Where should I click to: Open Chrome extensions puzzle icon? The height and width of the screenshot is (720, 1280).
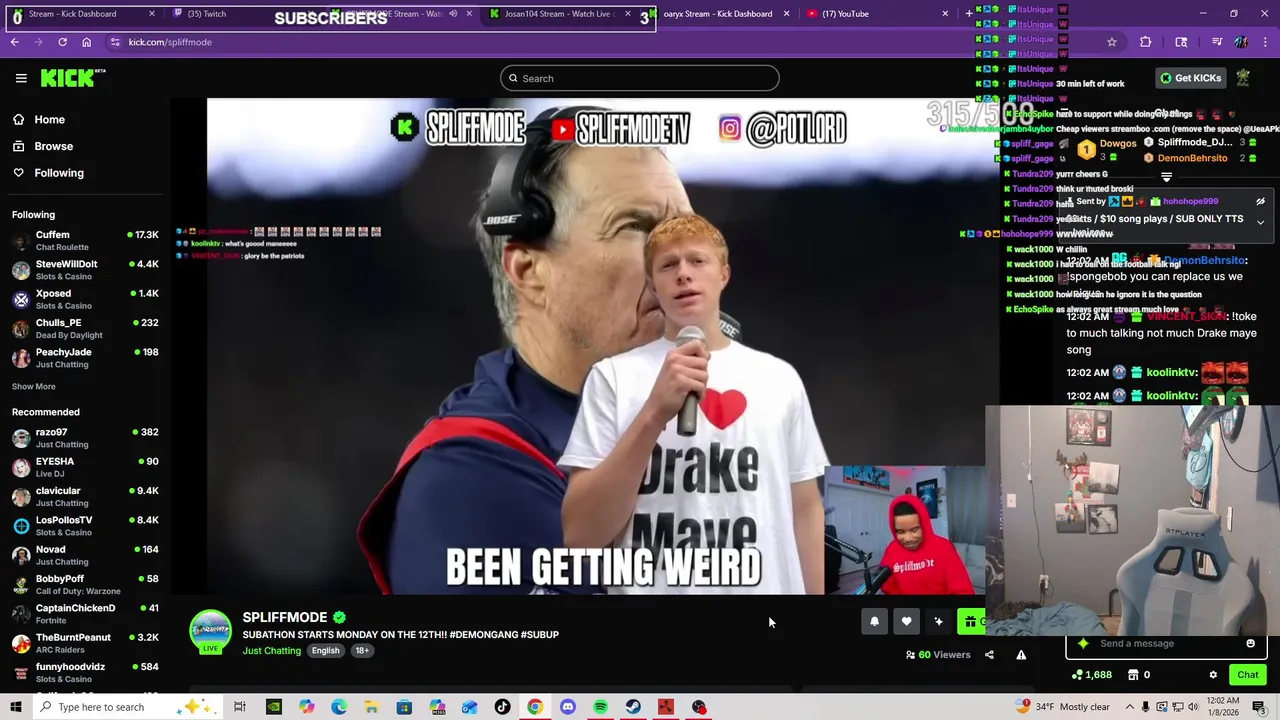coord(1146,42)
